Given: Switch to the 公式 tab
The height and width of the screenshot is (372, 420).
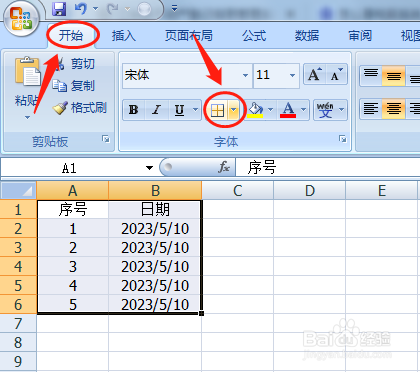Looking at the screenshot, I should pos(254,35).
